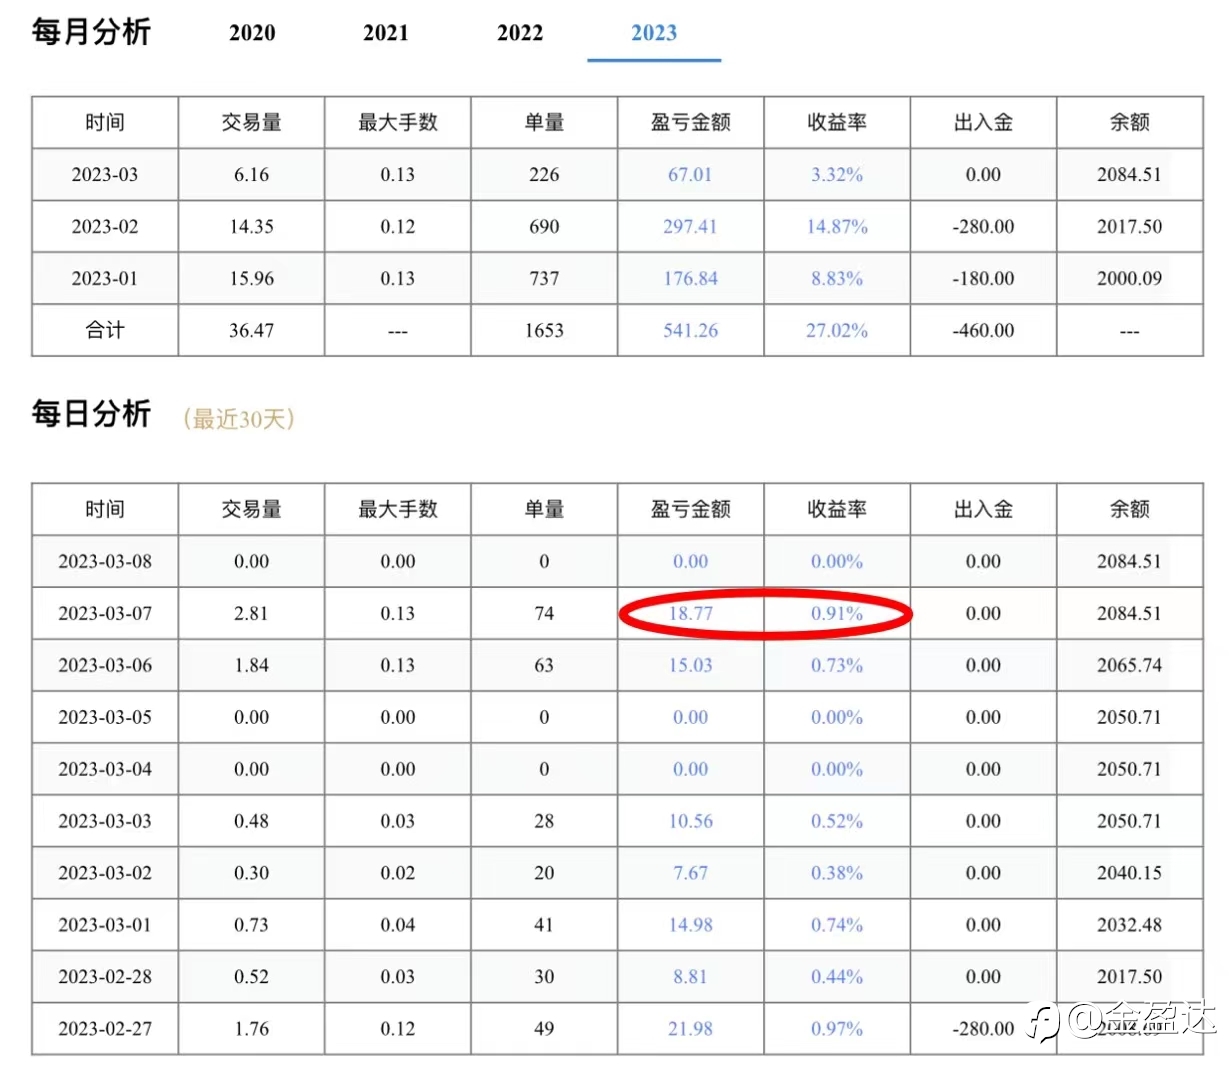Select daily row 2023-03-07
Screen dimensions: 1229x1080
(617, 614)
